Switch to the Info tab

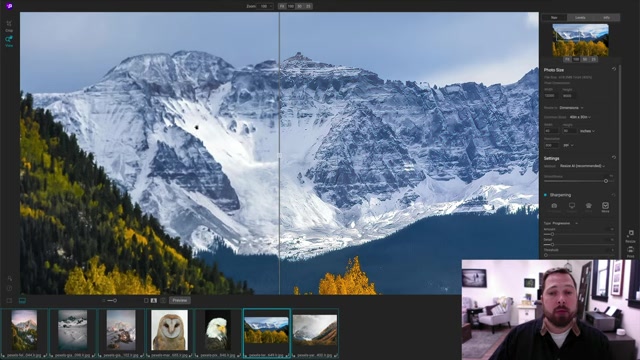pos(607,18)
